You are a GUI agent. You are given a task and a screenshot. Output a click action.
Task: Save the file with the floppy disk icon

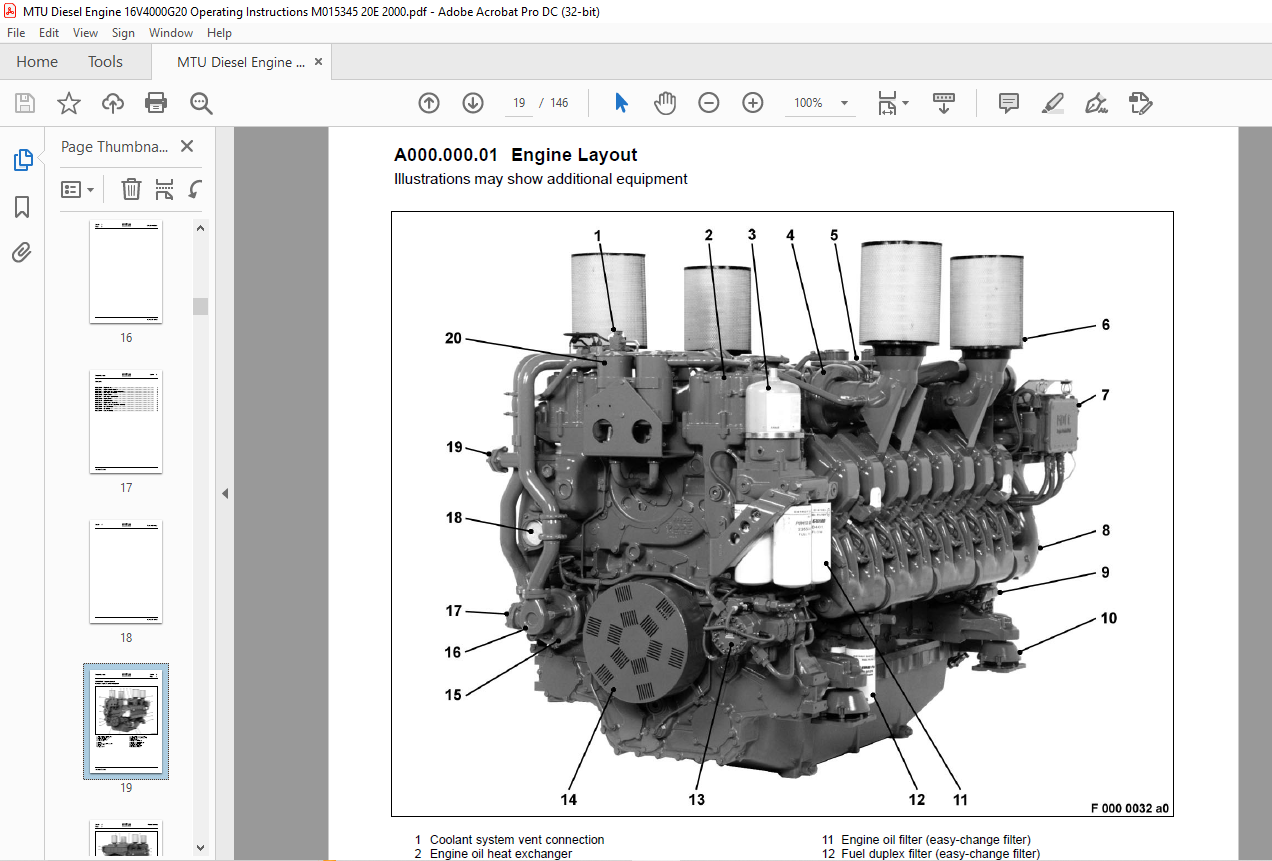point(25,103)
